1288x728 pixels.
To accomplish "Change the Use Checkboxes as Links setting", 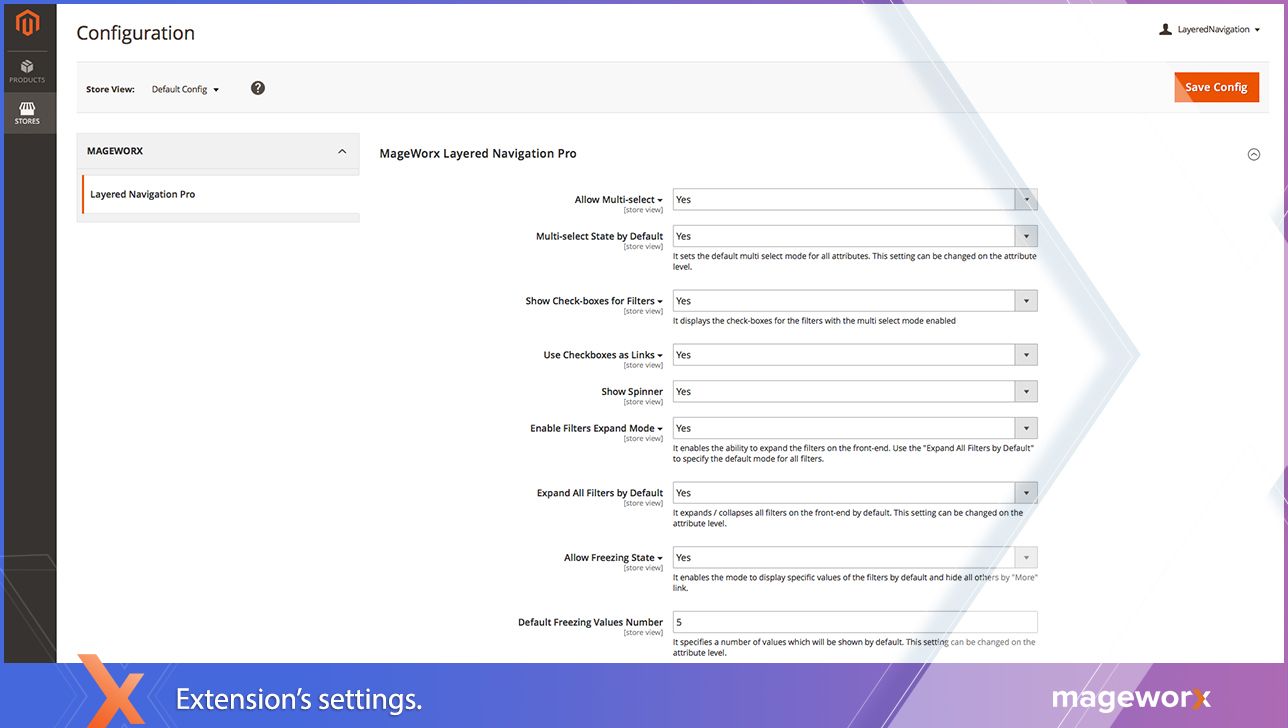I will point(854,355).
